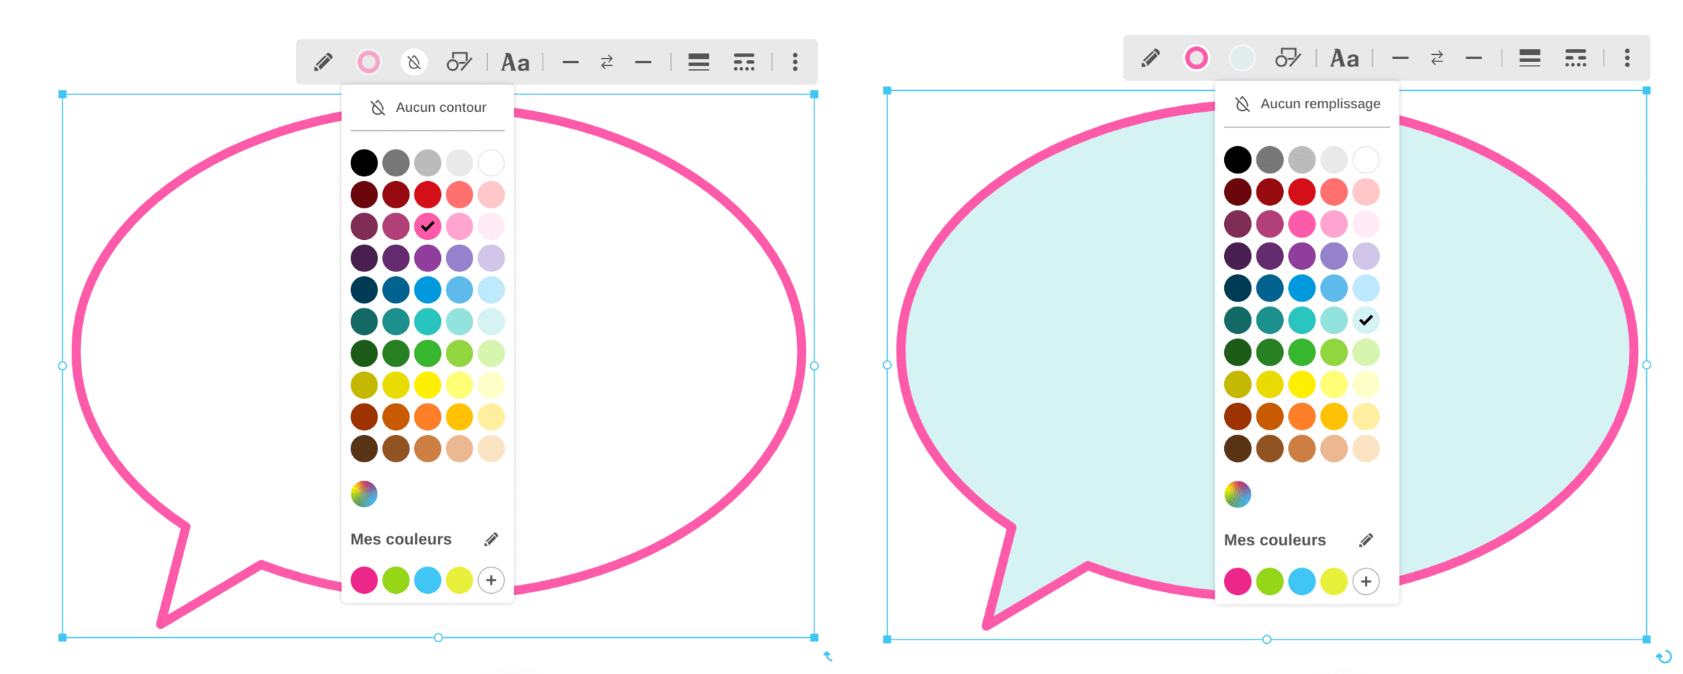The image size is (1683, 674).
Task: Select the checked pale cyan swatch in fill palette
Action: pyautogui.click(x=1366, y=320)
